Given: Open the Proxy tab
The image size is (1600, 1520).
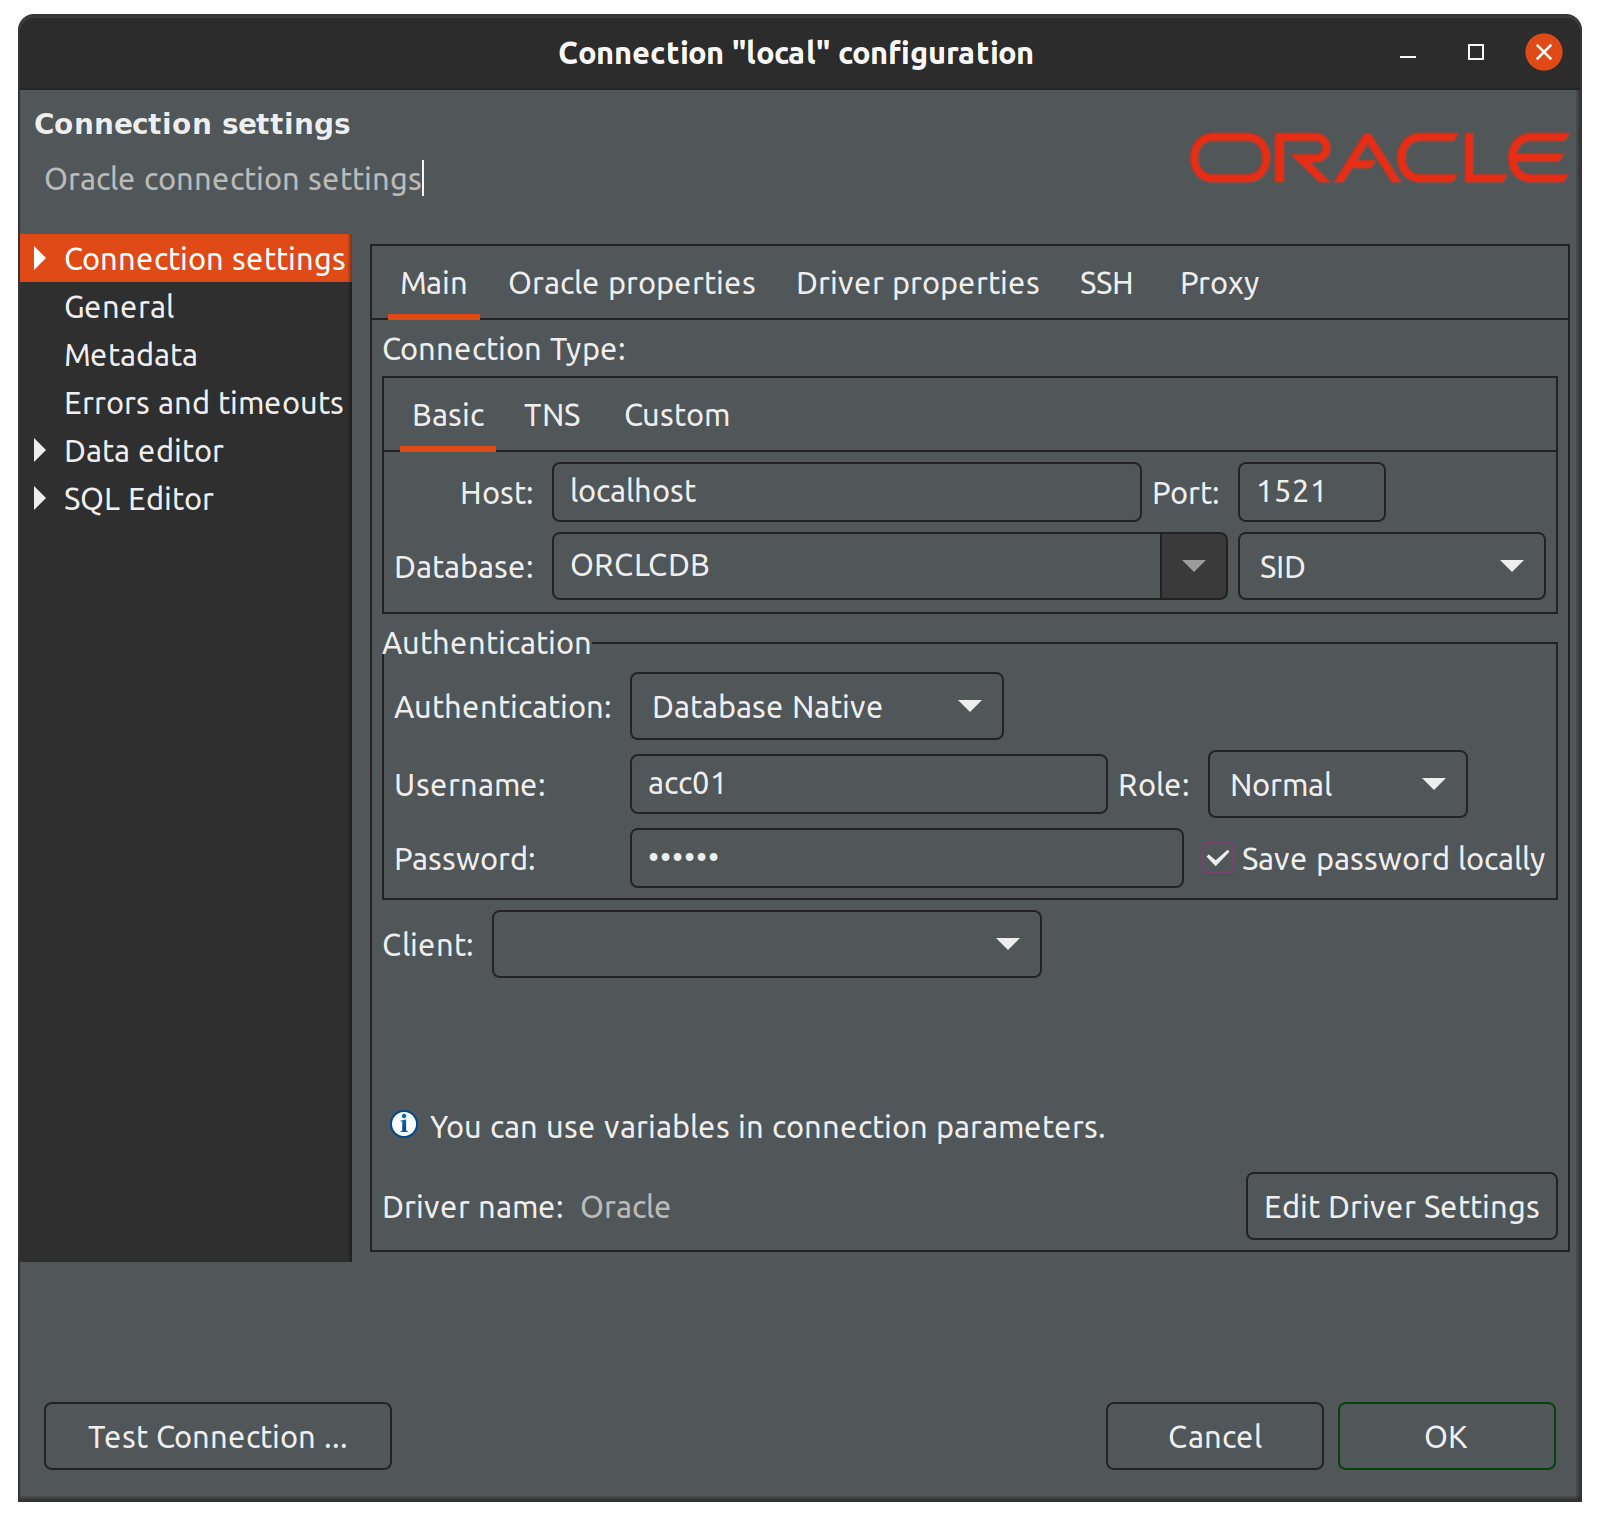Looking at the screenshot, I should pyautogui.click(x=1219, y=283).
